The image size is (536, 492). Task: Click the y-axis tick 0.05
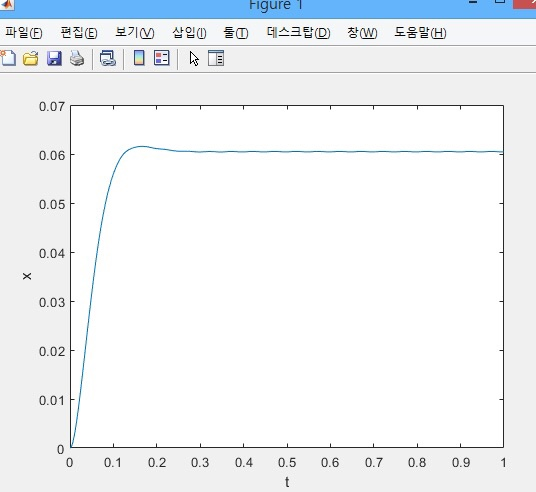[x=52, y=204]
